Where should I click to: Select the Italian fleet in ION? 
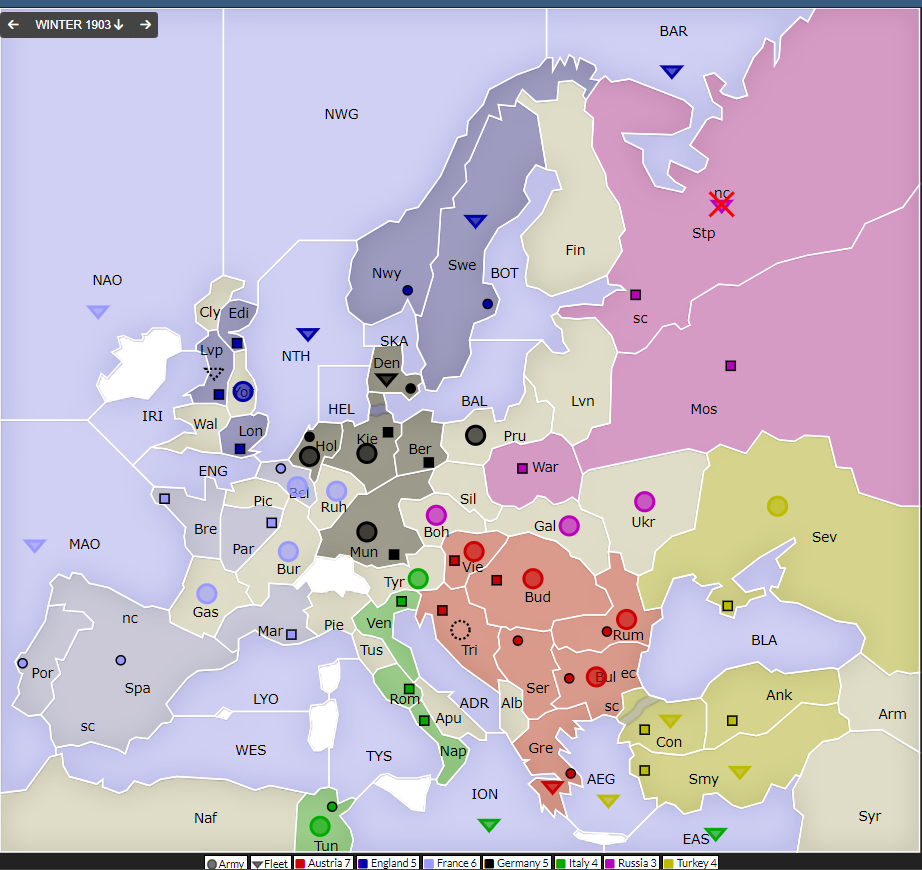[489, 825]
